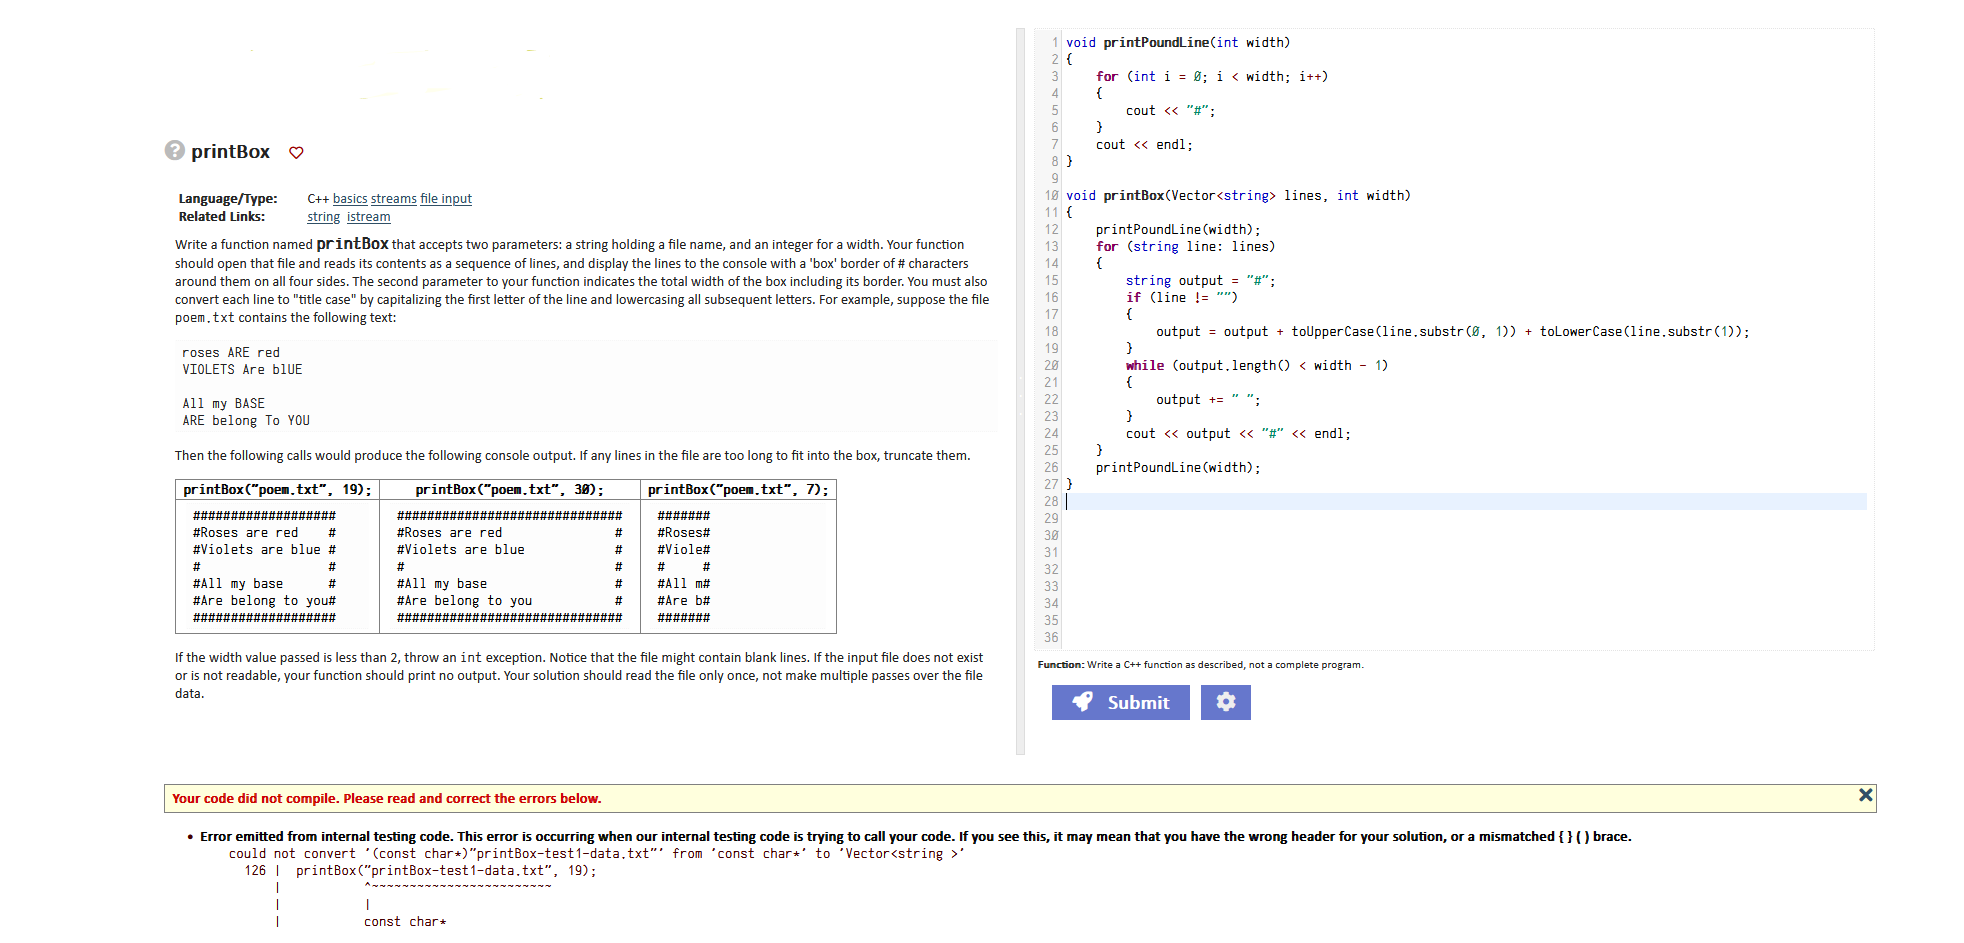Close the compile error panel with X

coord(1865,795)
